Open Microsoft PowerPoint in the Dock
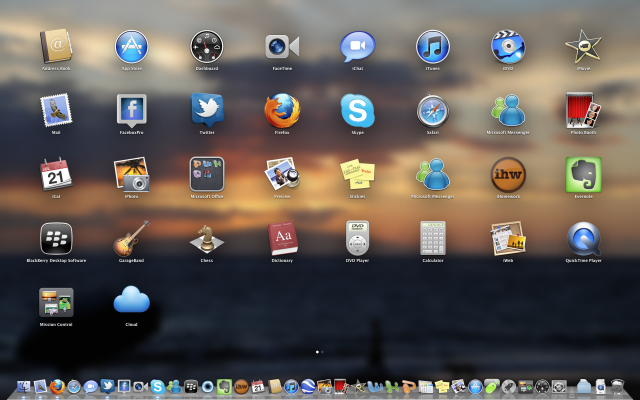The height and width of the screenshot is (400, 640). [x=408, y=386]
